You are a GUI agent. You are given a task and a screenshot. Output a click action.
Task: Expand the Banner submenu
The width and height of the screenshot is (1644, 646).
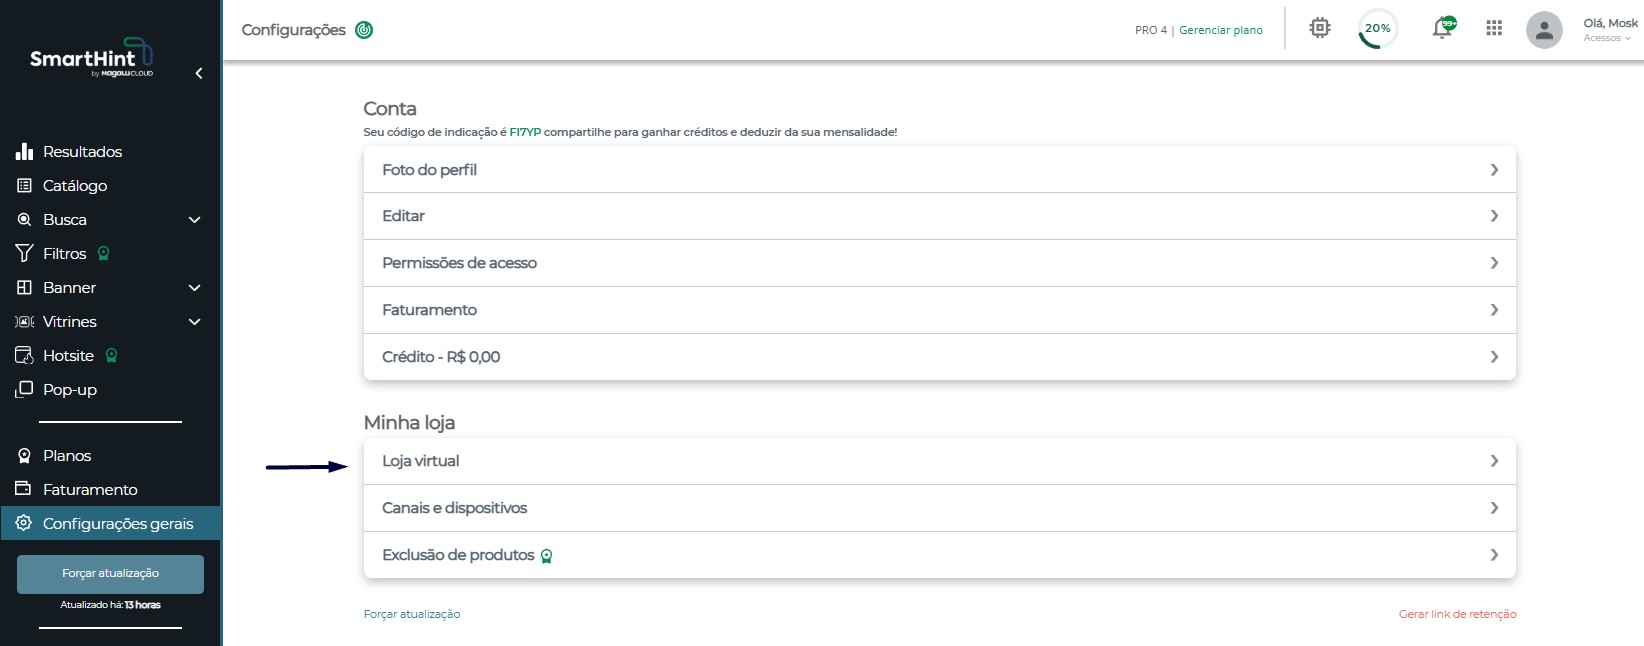pos(195,288)
